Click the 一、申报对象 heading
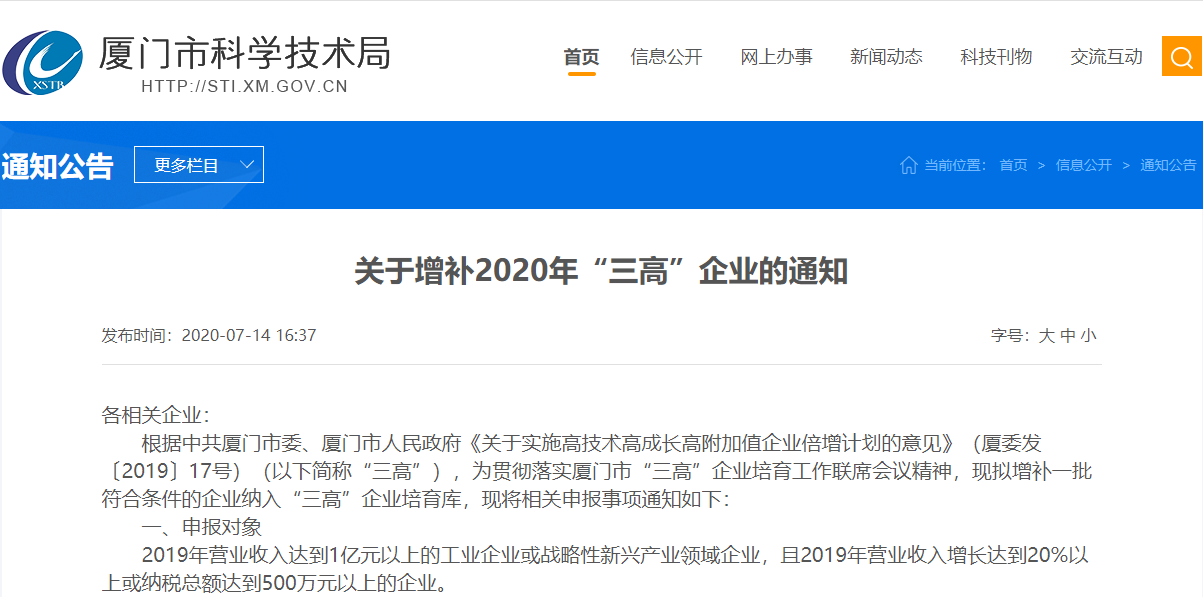This screenshot has height=597, width=1203. (x=202, y=527)
